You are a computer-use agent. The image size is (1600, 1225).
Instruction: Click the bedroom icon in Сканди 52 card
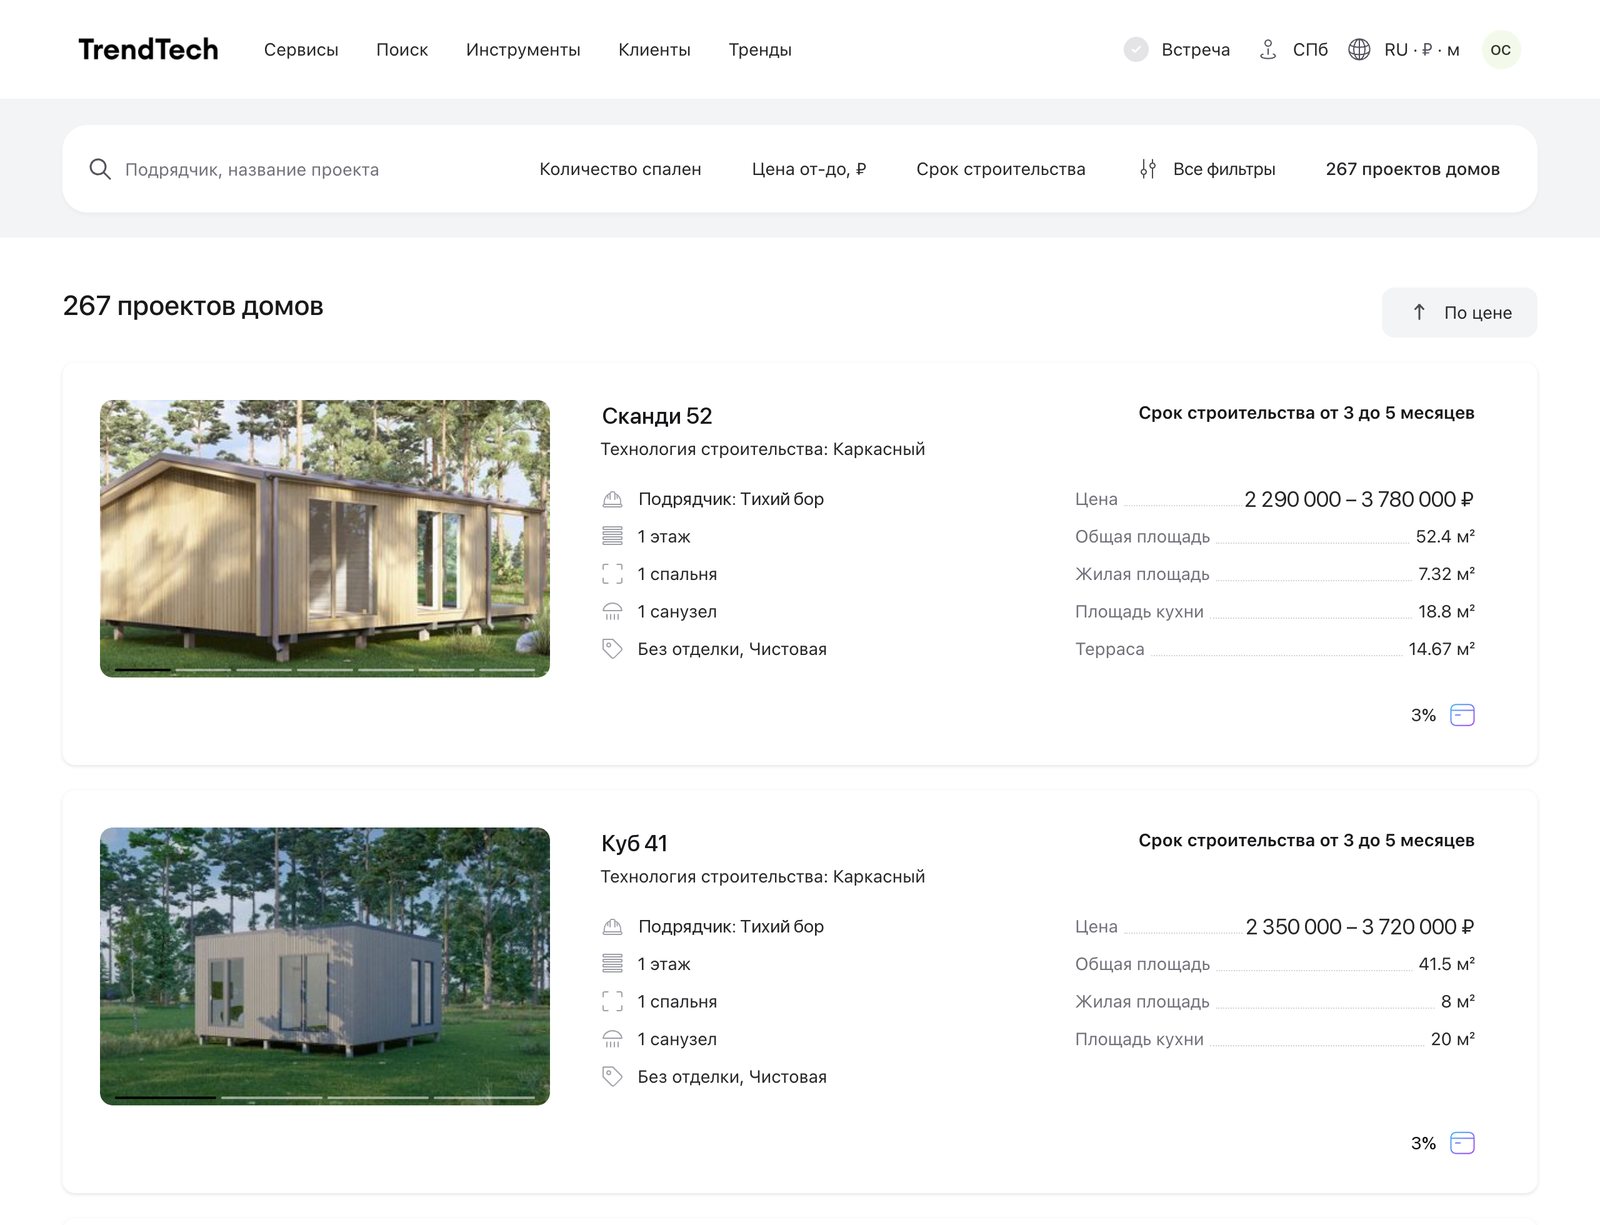click(612, 574)
